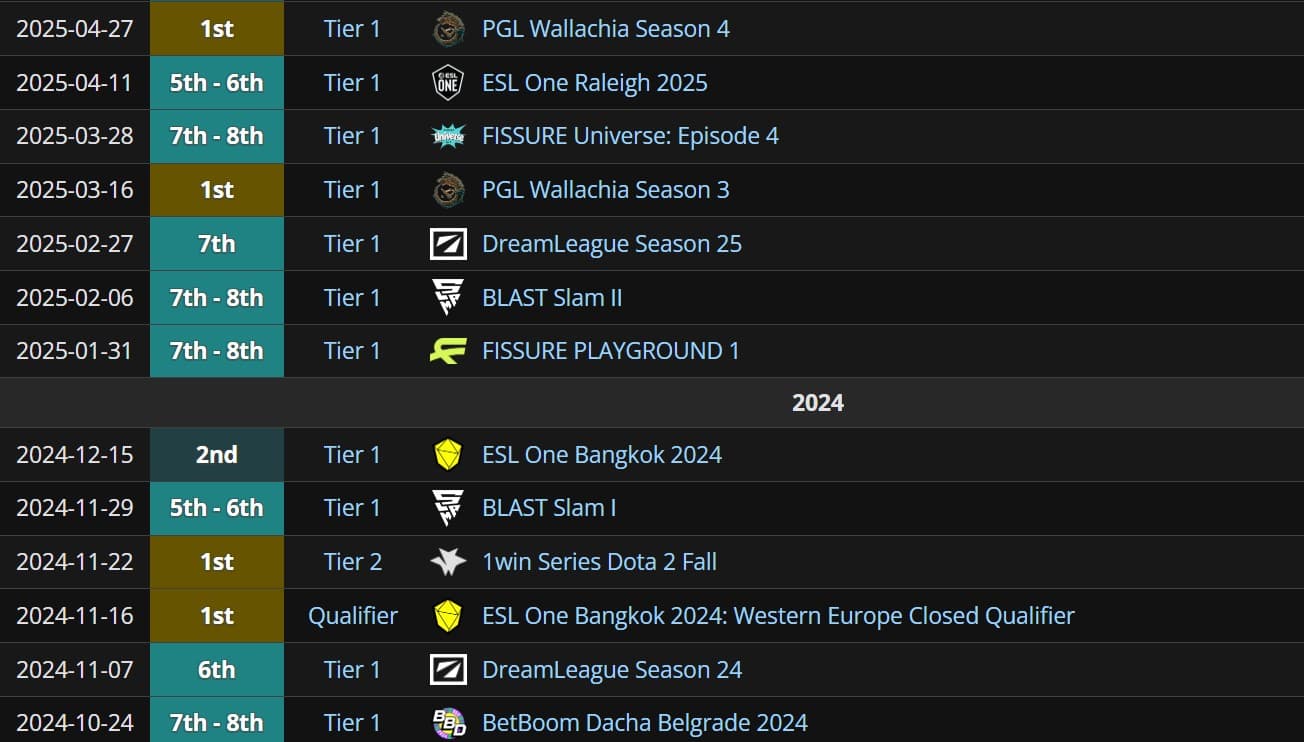
Task: Click the BLAST Slam II lightning icon
Action: tap(448, 297)
